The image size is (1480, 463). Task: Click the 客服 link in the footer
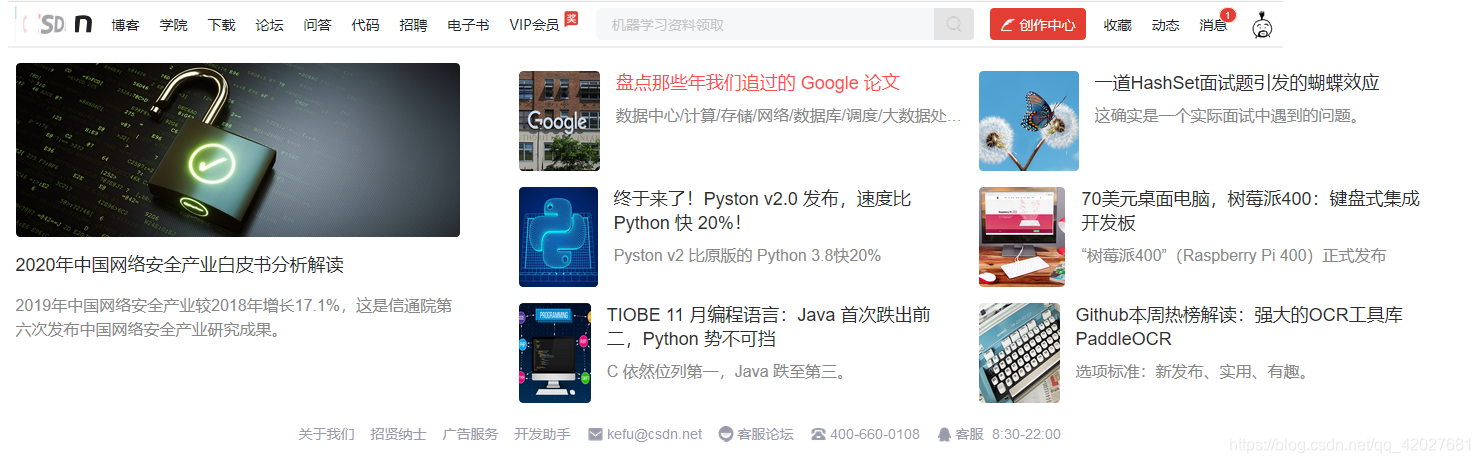coord(969,434)
